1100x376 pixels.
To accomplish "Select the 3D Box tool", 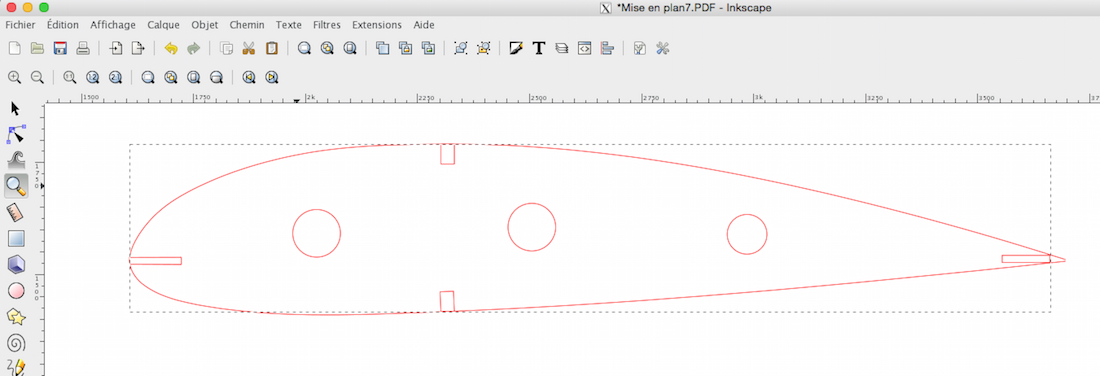I will pyautogui.click(x=15, y=264).
